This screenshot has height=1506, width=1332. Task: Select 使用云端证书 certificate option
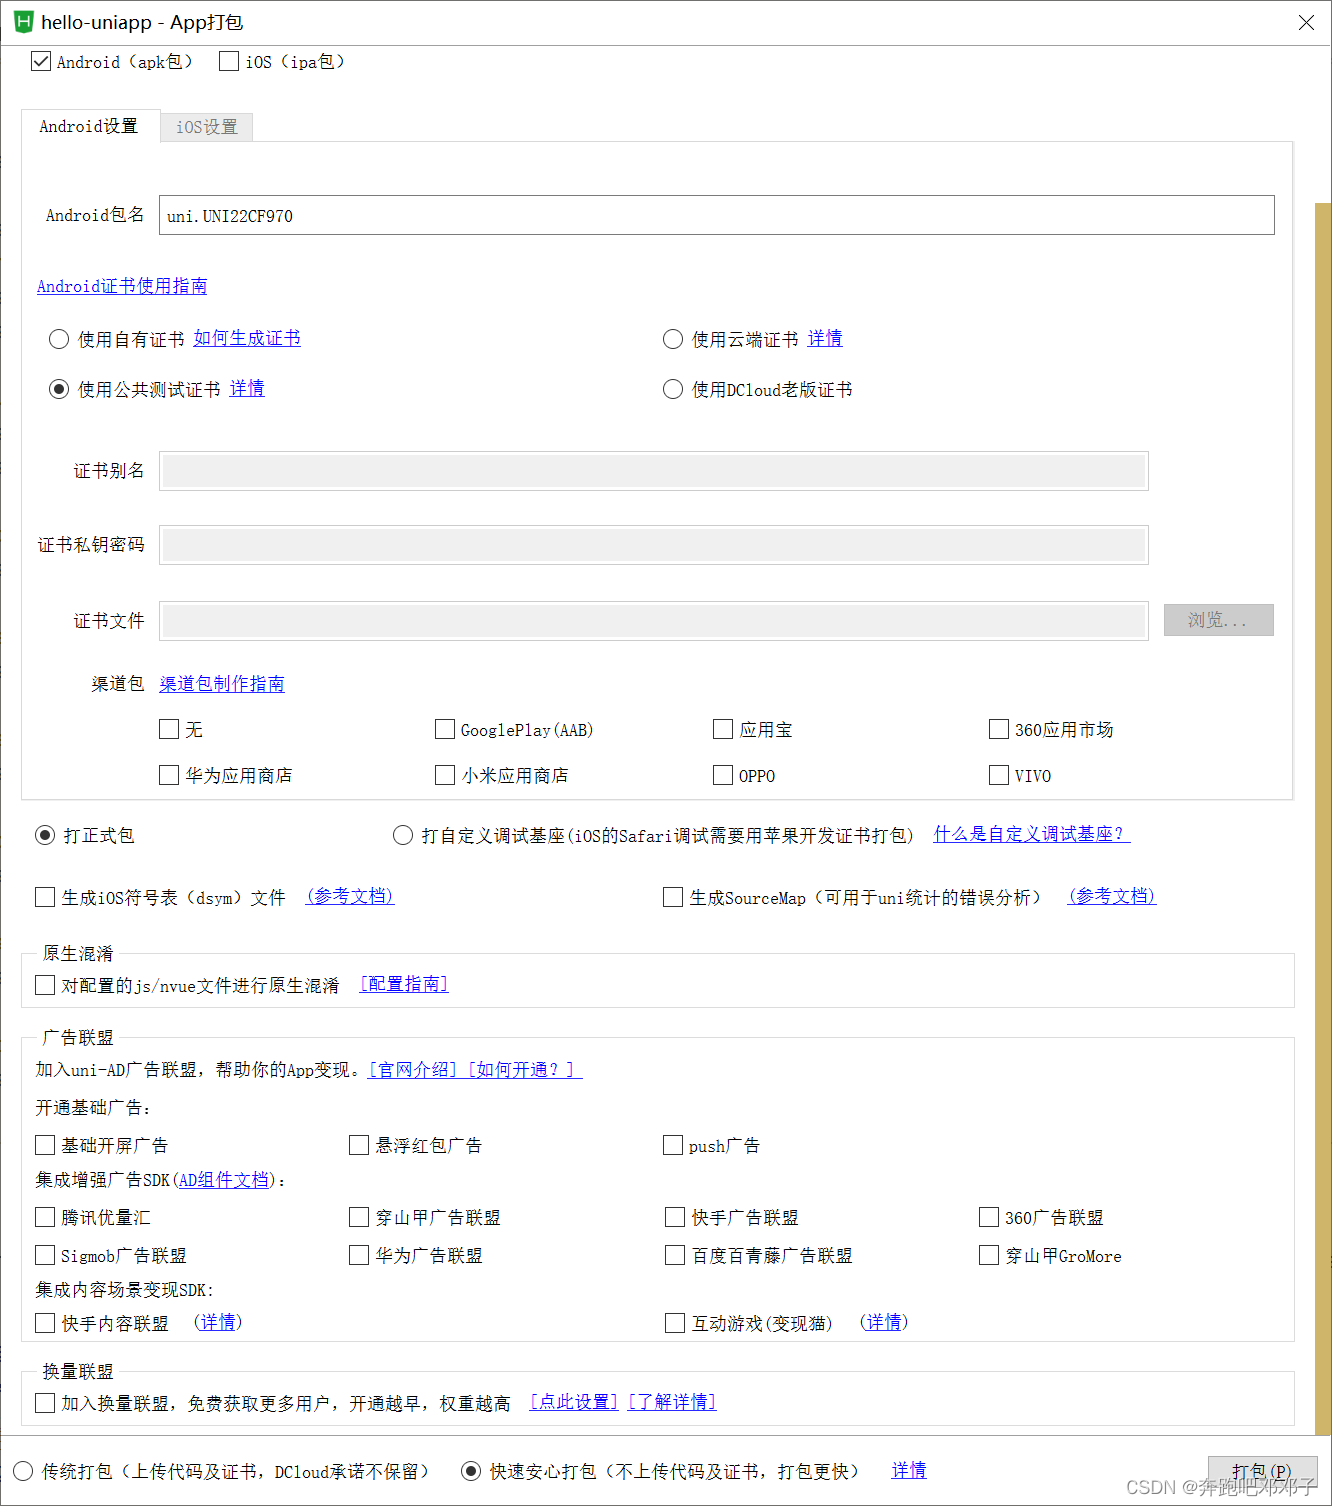(672, 339)
